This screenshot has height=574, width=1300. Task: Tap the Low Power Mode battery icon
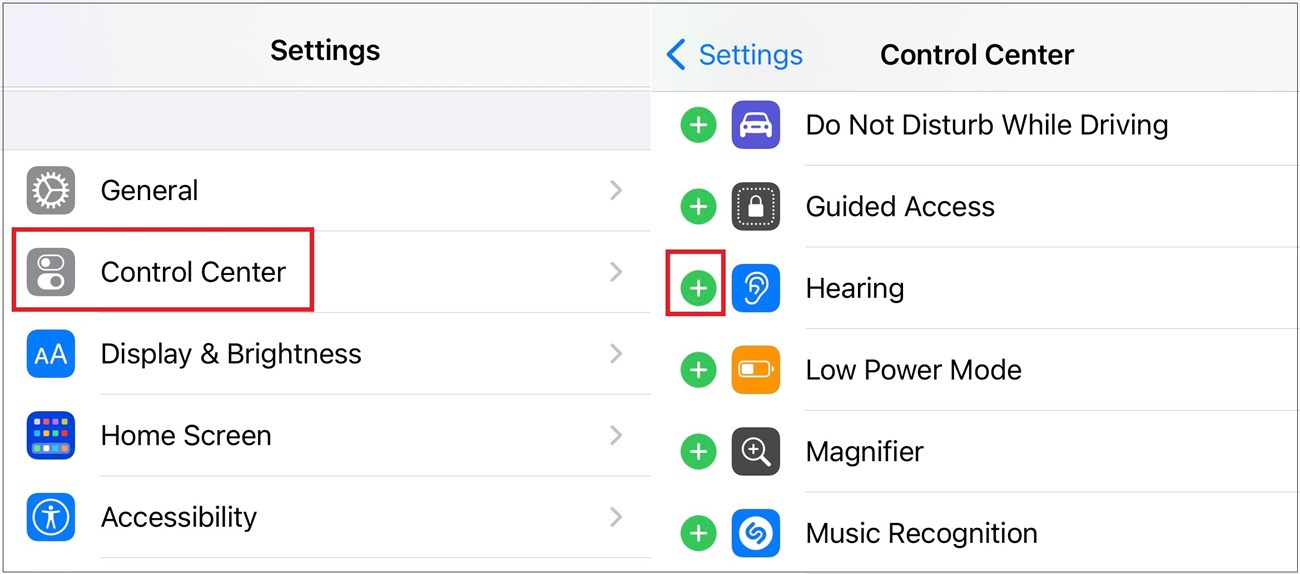click(x=756, y=370)
